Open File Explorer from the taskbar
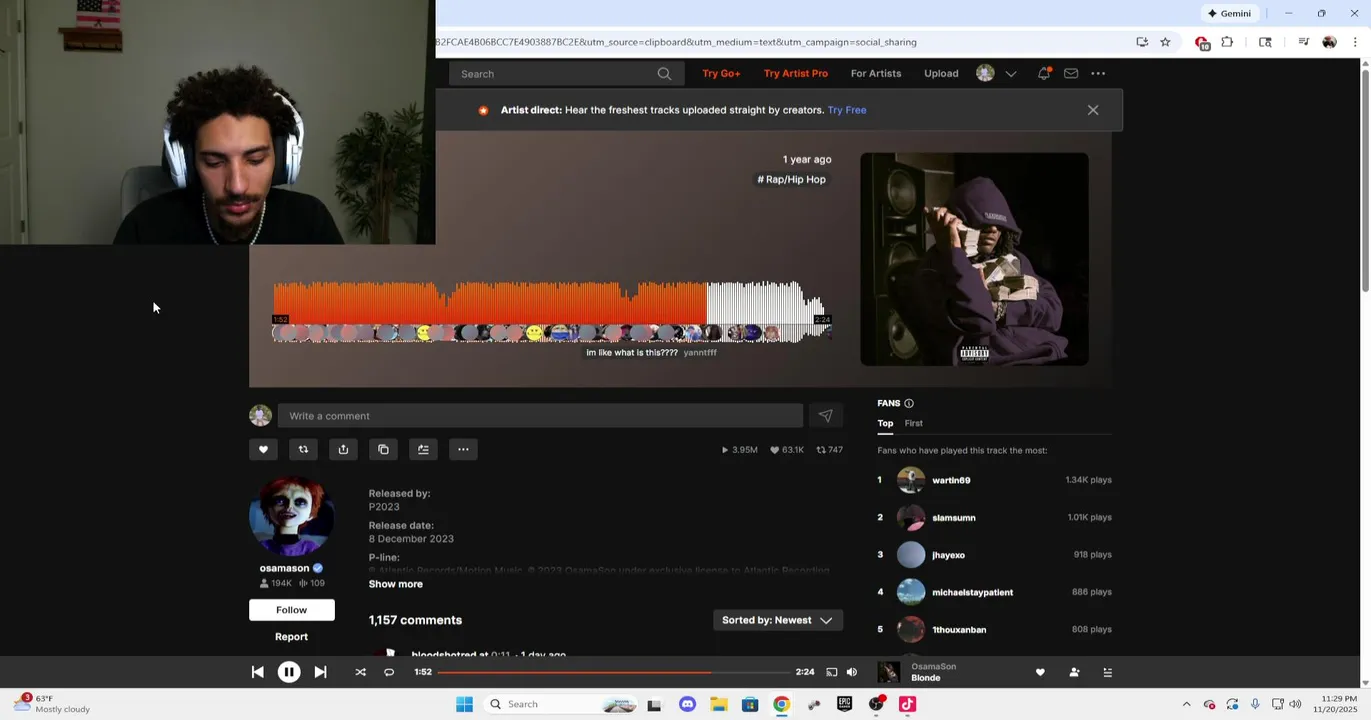This screenshot has height=720, width=1371. click(x=718, y=704)
